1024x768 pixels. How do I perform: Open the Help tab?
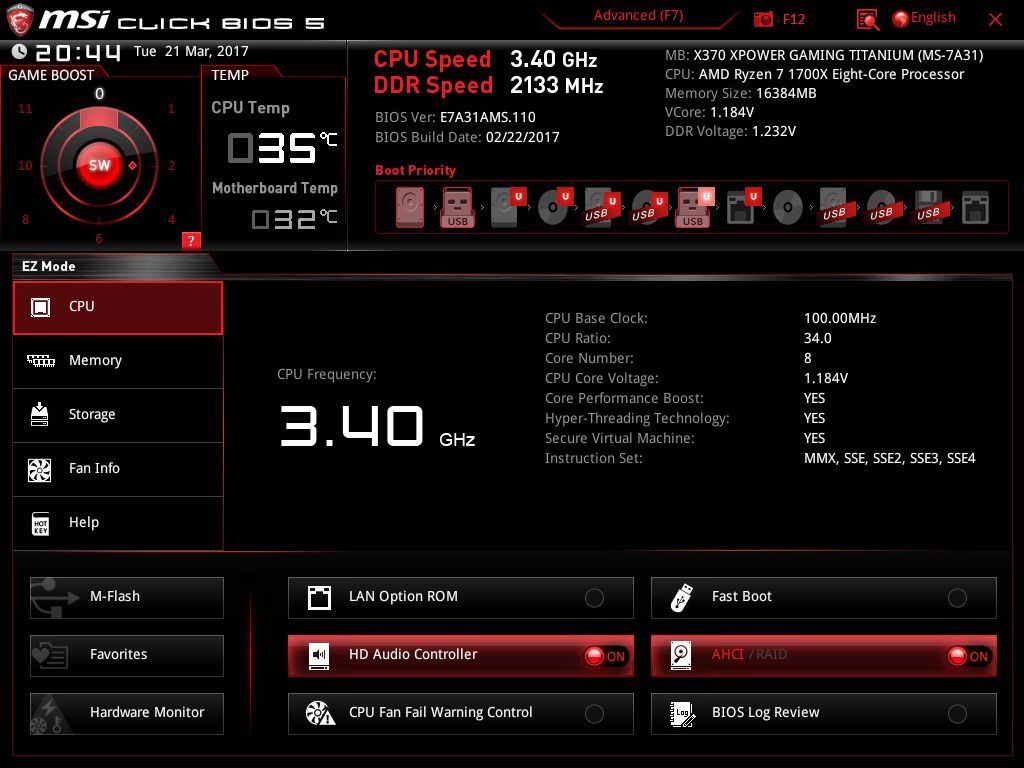pyautogui.click(x=118, y=523)
